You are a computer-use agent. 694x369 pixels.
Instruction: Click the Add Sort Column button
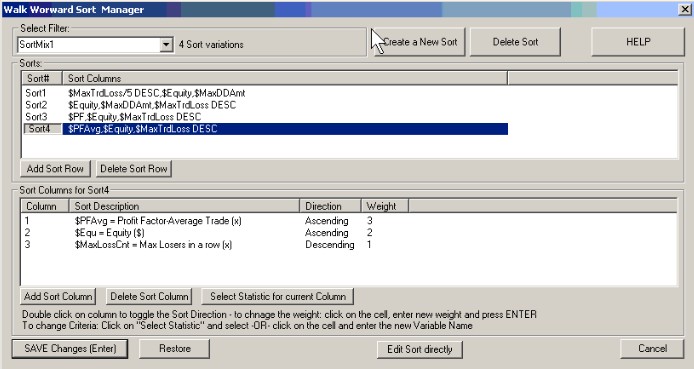pos(58,296)
